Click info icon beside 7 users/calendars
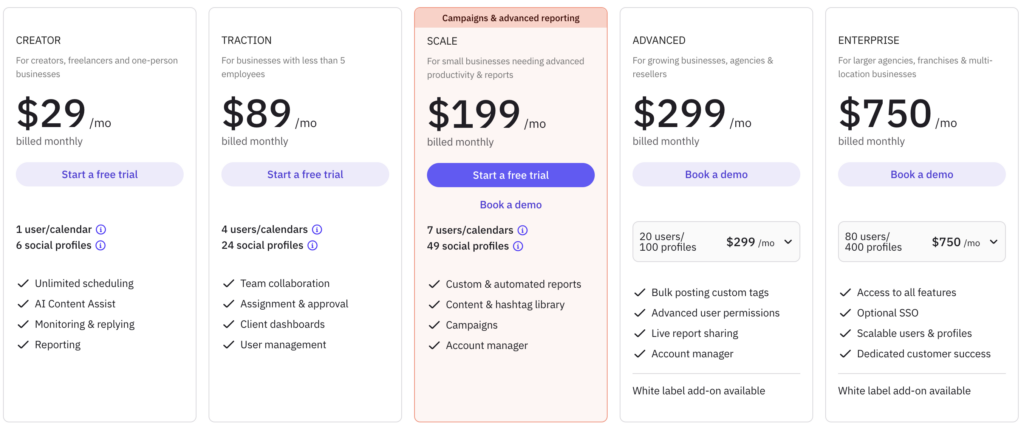 coord(522,230)
